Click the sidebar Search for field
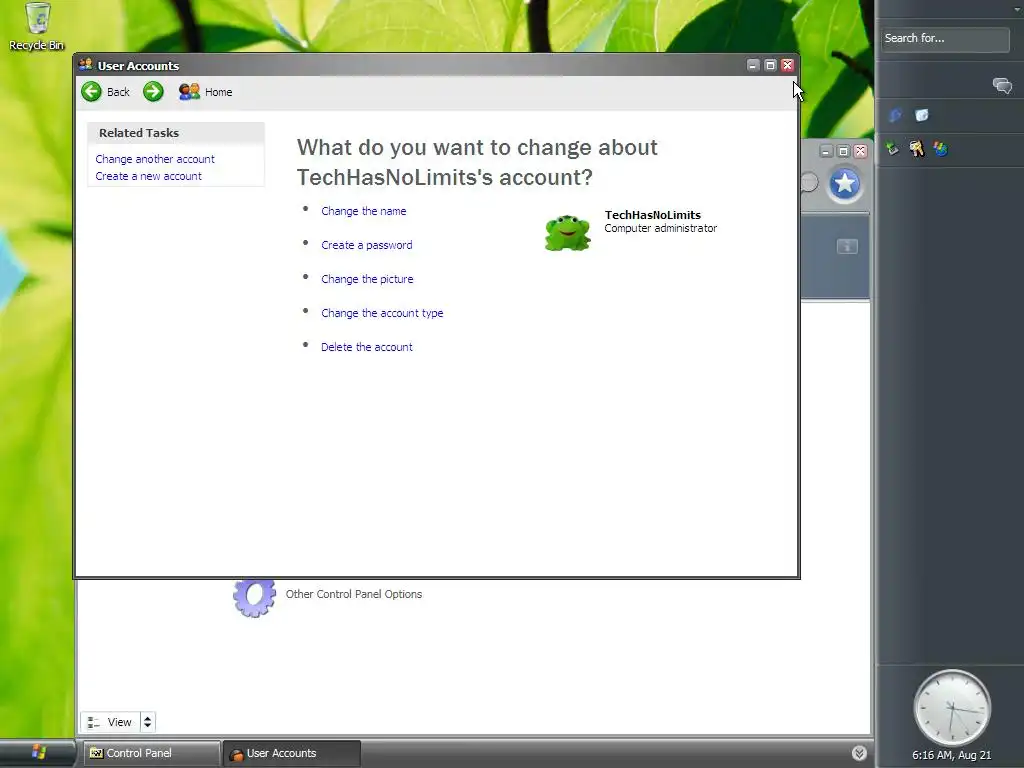The width and height of the screenshot is (1024, 768). click(x=944, y=39)
